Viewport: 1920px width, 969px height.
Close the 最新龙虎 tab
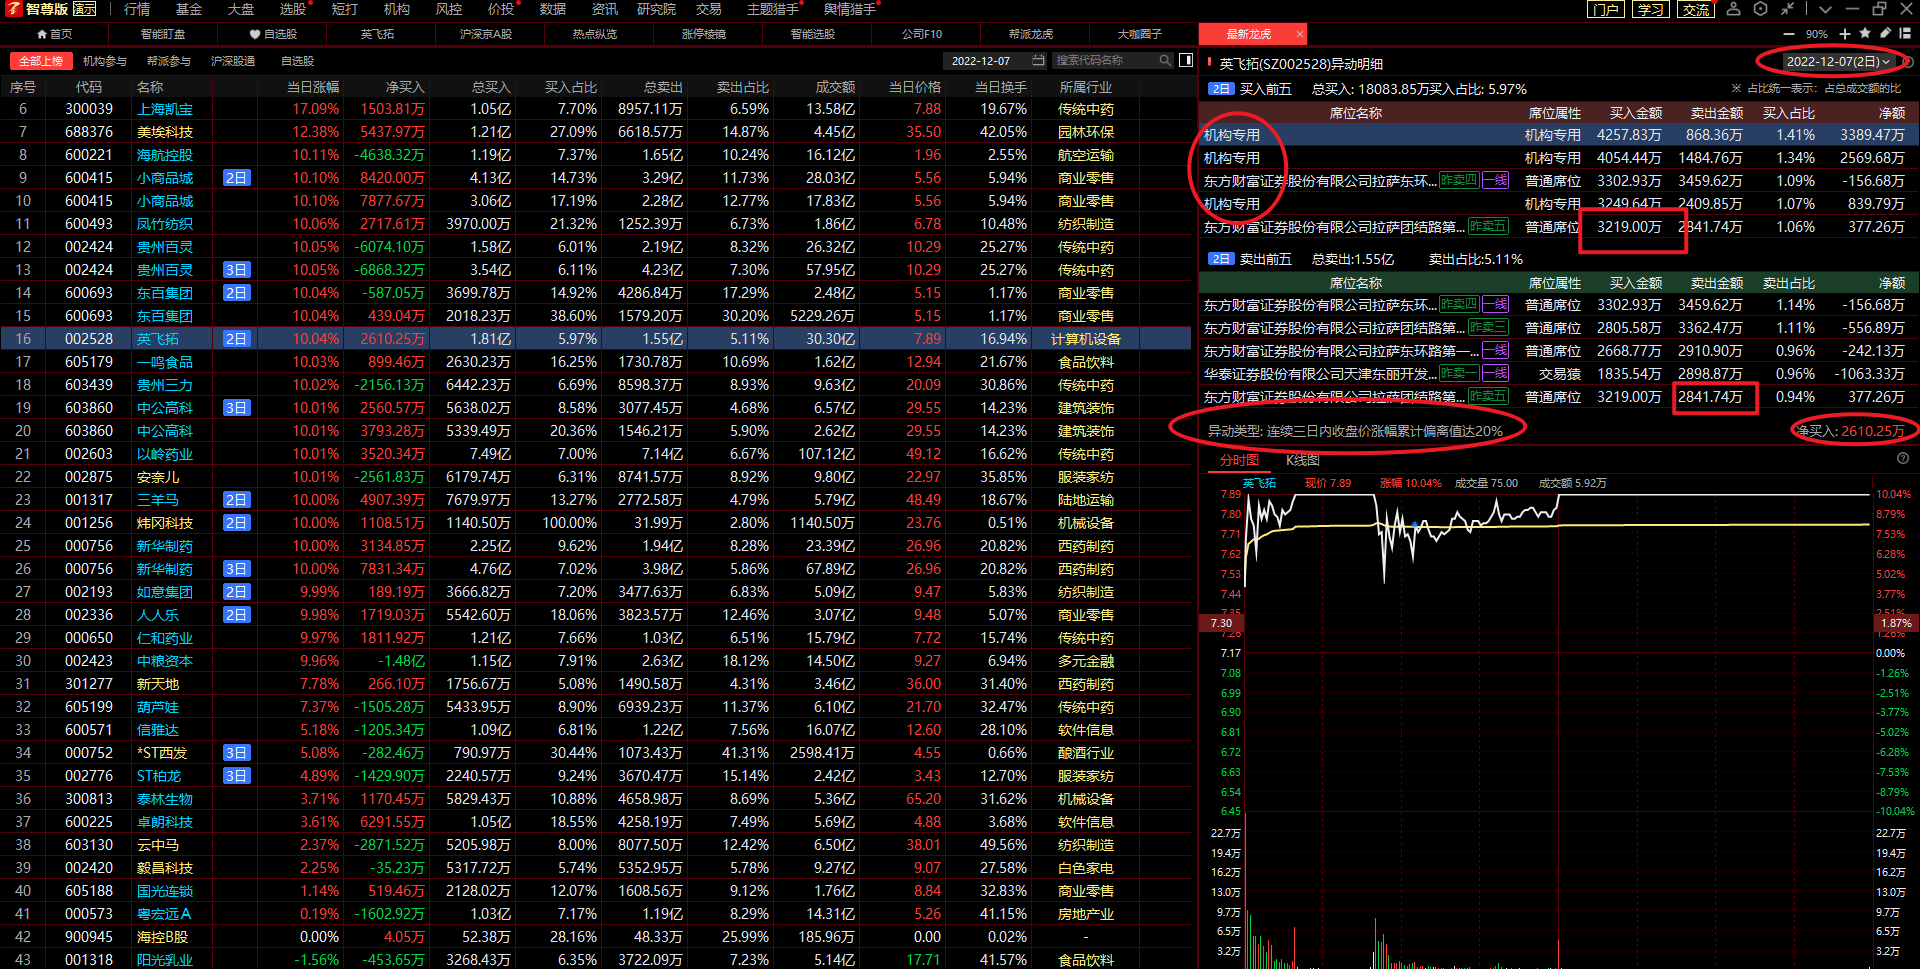[1300, 34]
